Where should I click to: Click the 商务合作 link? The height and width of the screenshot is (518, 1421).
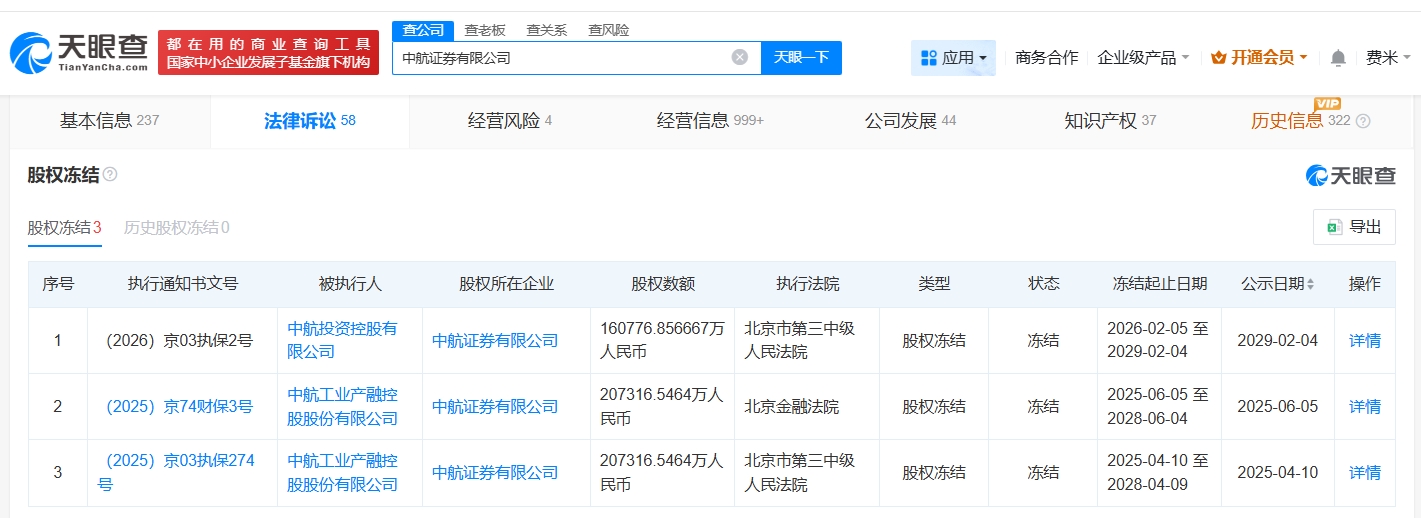[x=1046, y=58]
